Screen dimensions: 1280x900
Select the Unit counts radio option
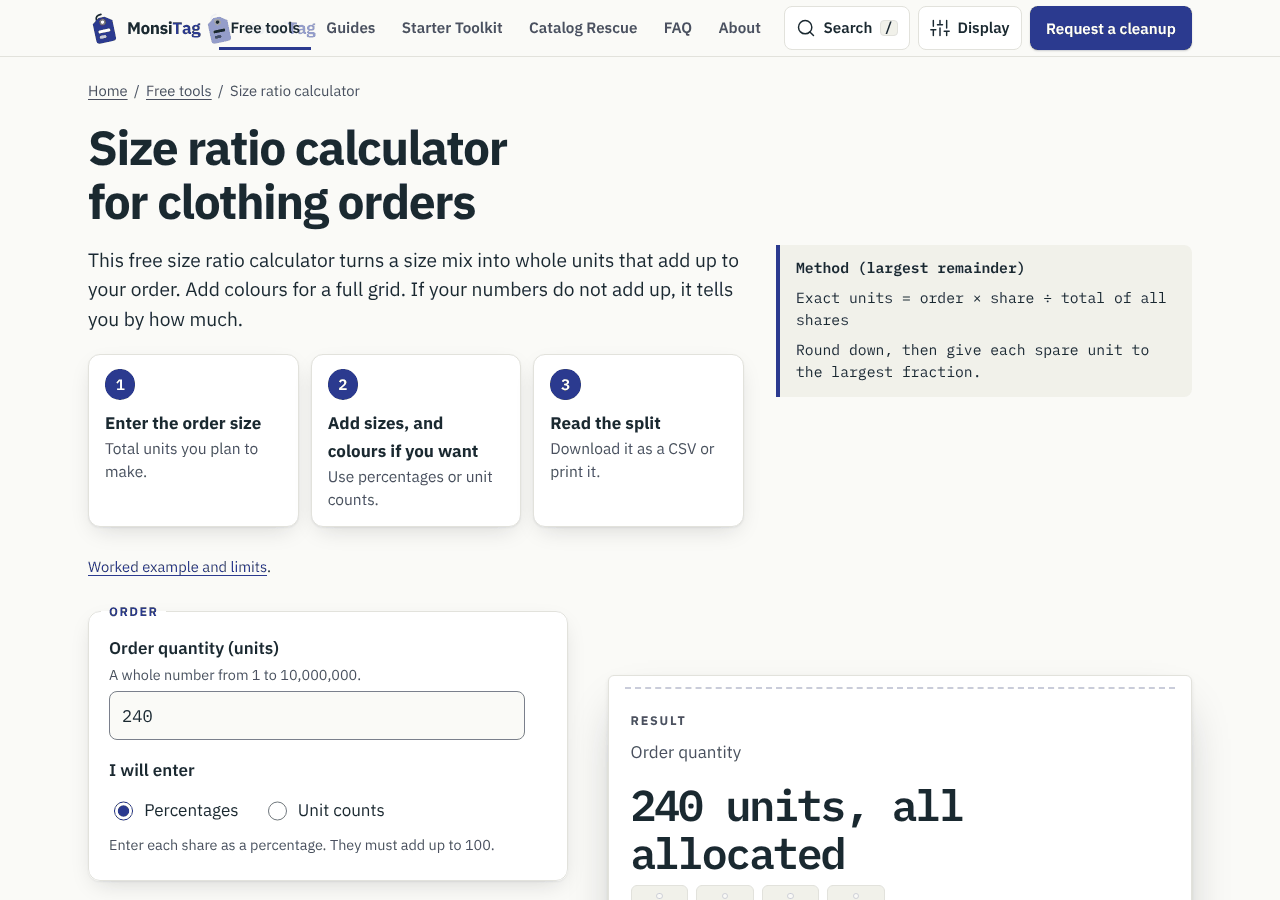[x=278, y=811]
